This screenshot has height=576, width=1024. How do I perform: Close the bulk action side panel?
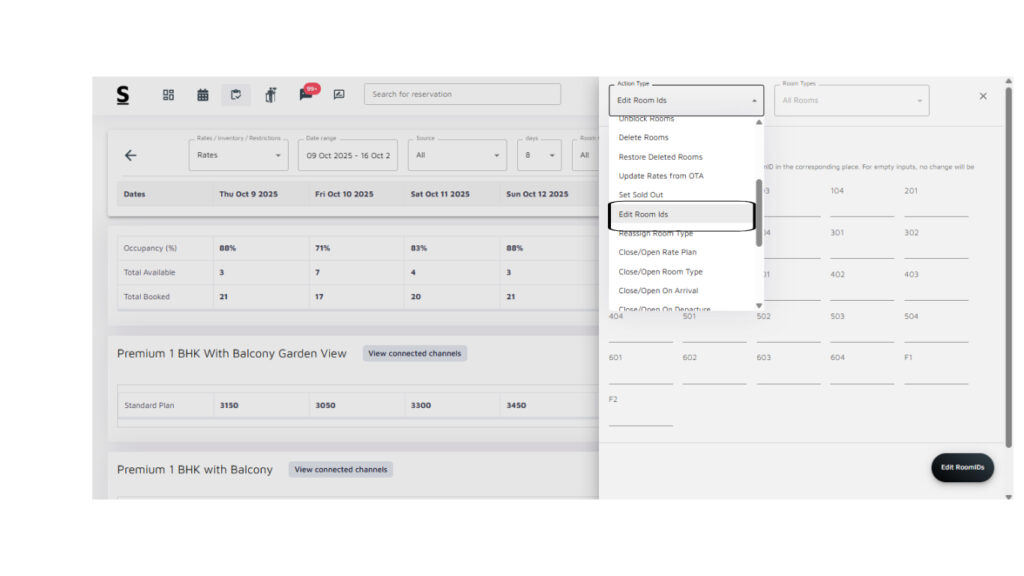pos(982,96)
